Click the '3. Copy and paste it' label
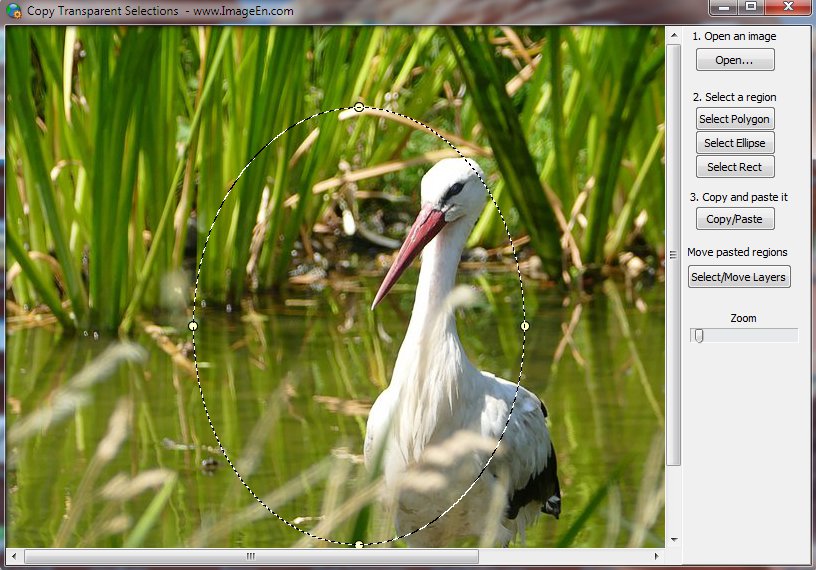The image size is (816, 570). coord(739,197)
